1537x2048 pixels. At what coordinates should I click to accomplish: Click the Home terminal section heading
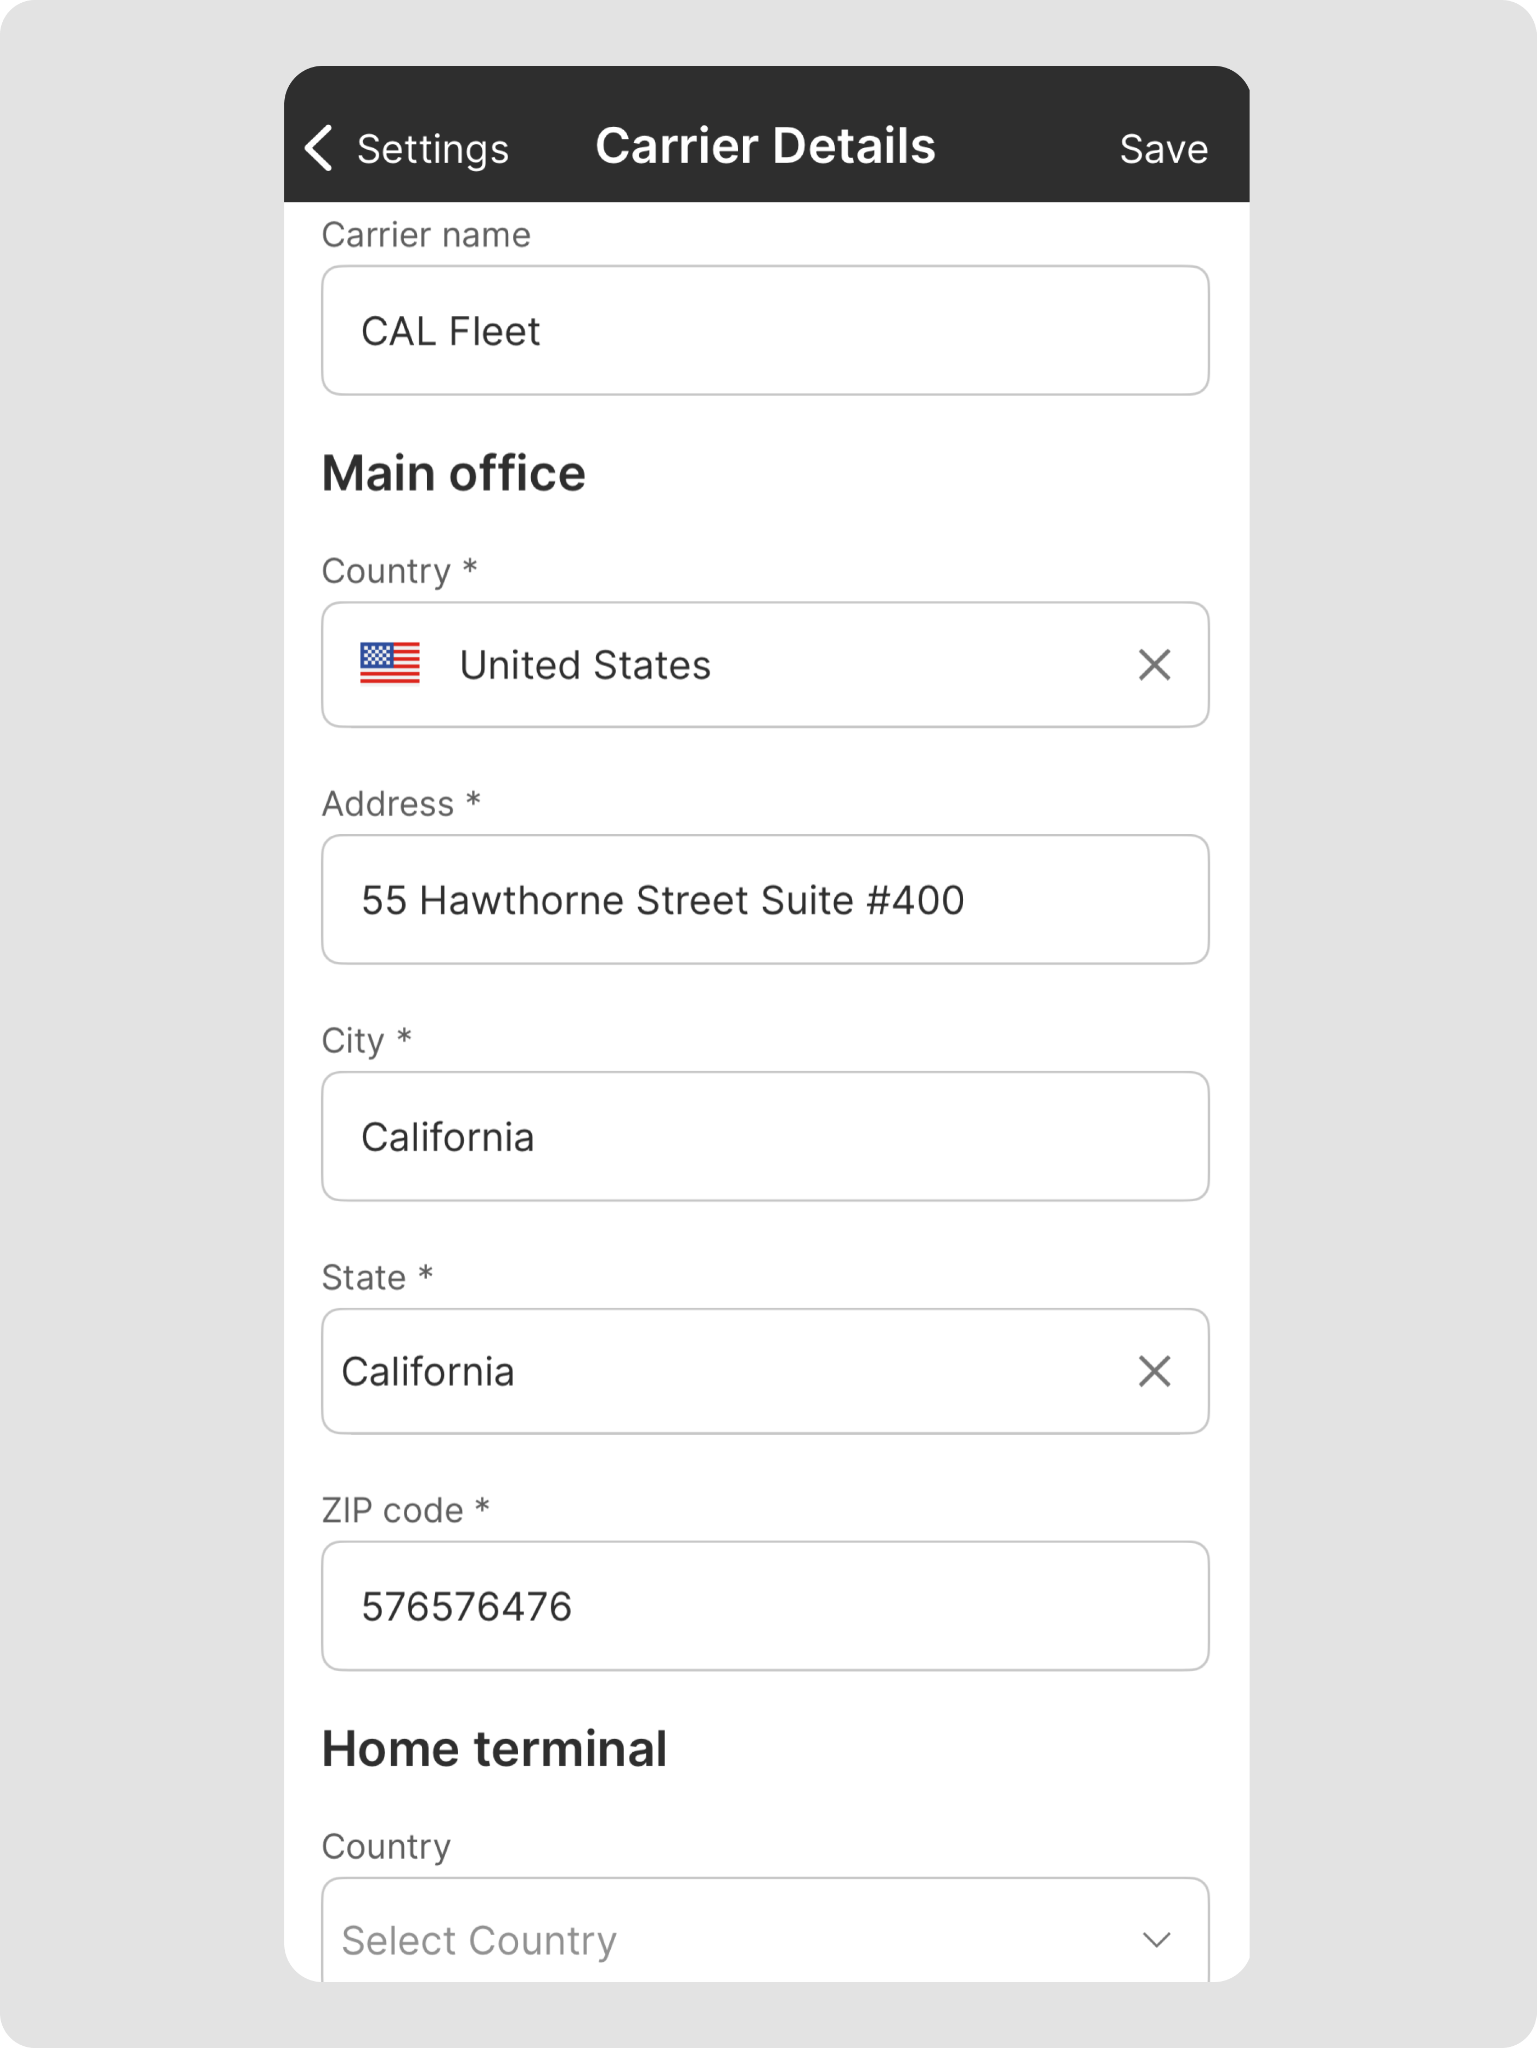pos(494,1749)
